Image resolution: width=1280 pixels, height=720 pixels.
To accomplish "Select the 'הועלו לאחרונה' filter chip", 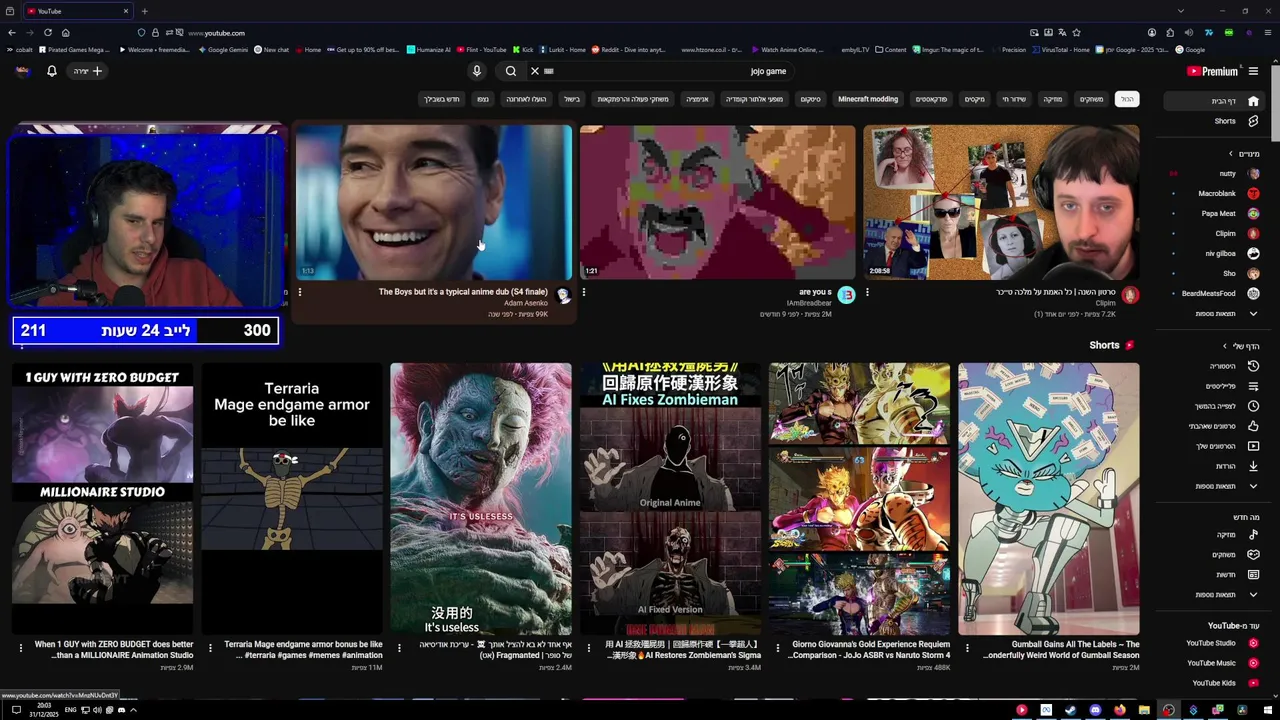I will (x=526, y=99).
